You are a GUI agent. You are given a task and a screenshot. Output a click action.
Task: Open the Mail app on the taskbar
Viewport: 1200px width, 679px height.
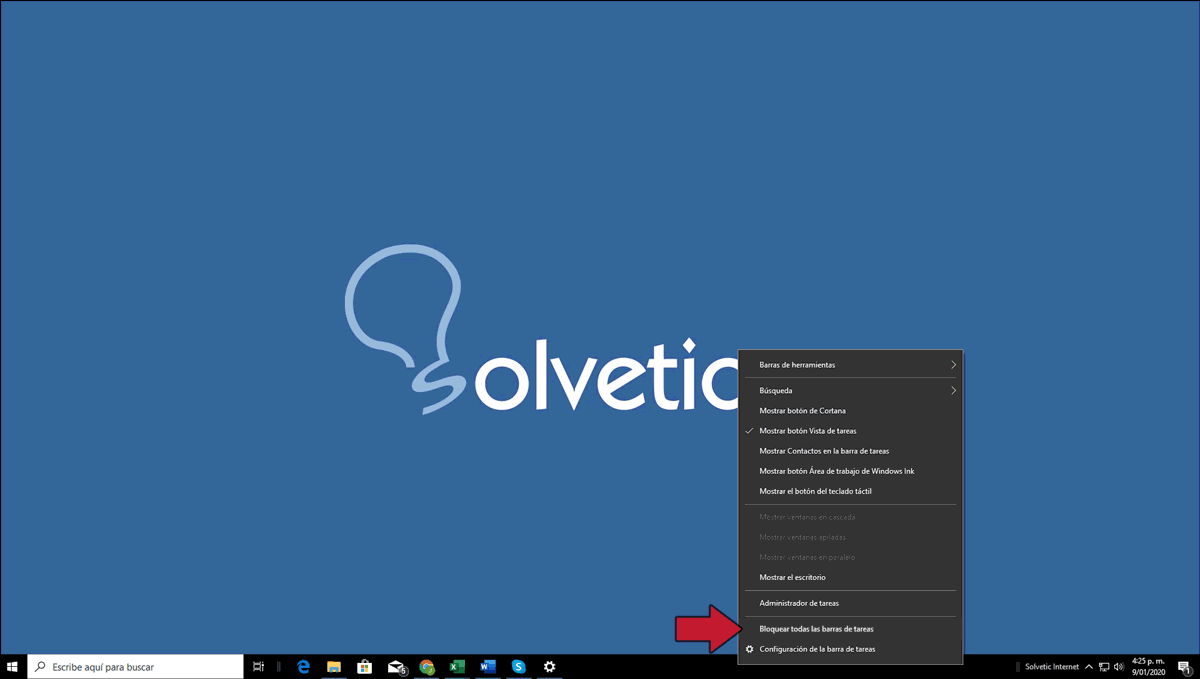[x=396, y=666]
